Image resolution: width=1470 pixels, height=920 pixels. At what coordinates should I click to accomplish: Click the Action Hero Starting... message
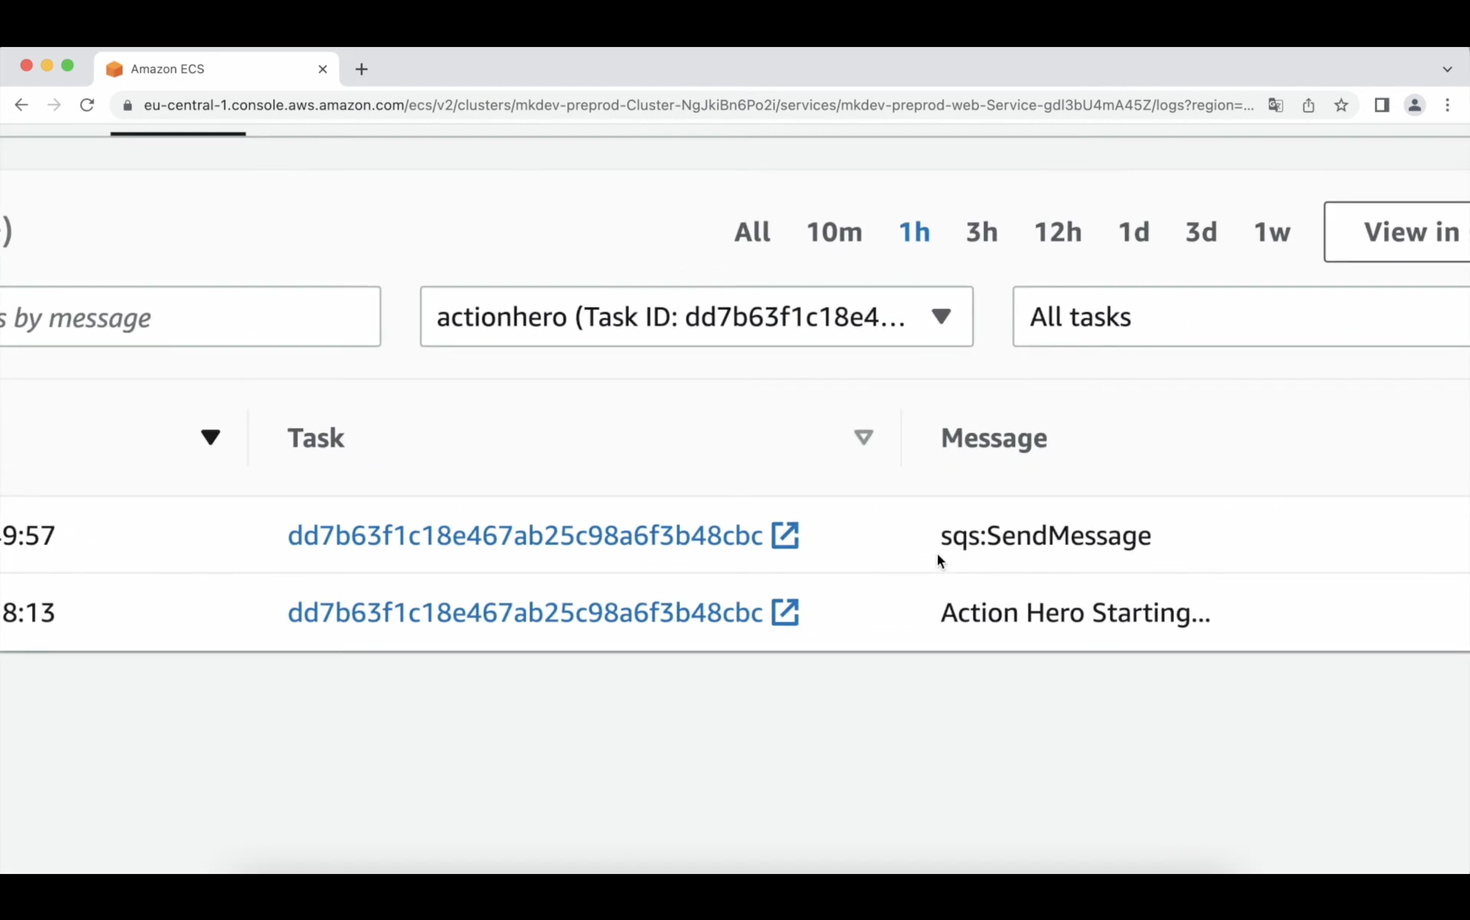click(x=1075, y=612)
